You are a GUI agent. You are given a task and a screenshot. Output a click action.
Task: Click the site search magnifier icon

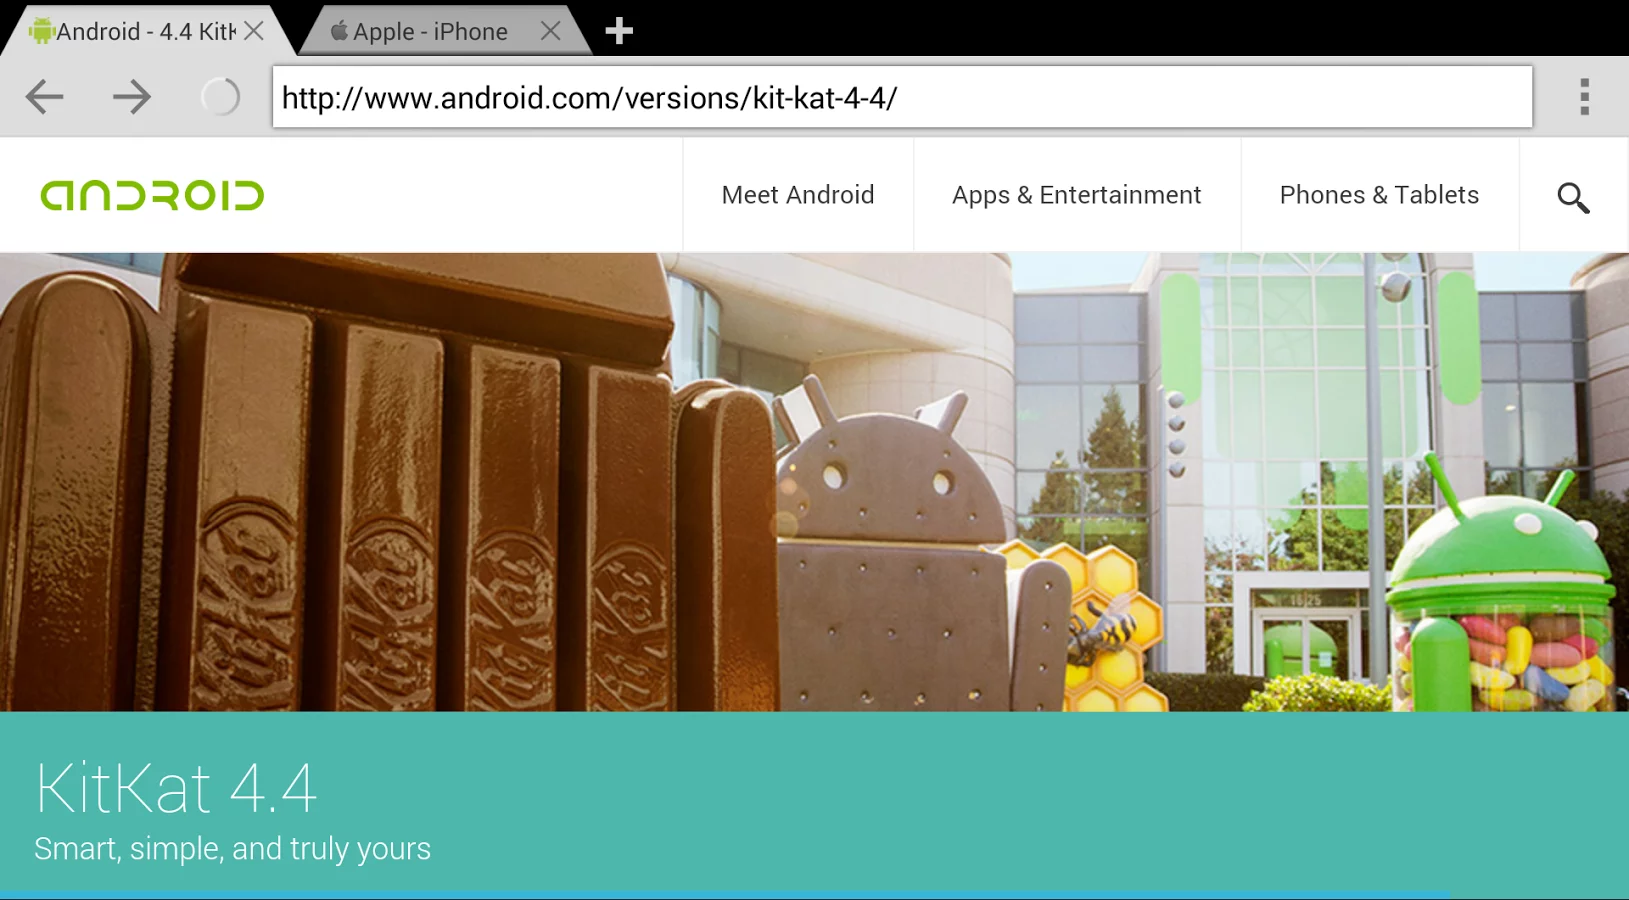coord(1573,197)
